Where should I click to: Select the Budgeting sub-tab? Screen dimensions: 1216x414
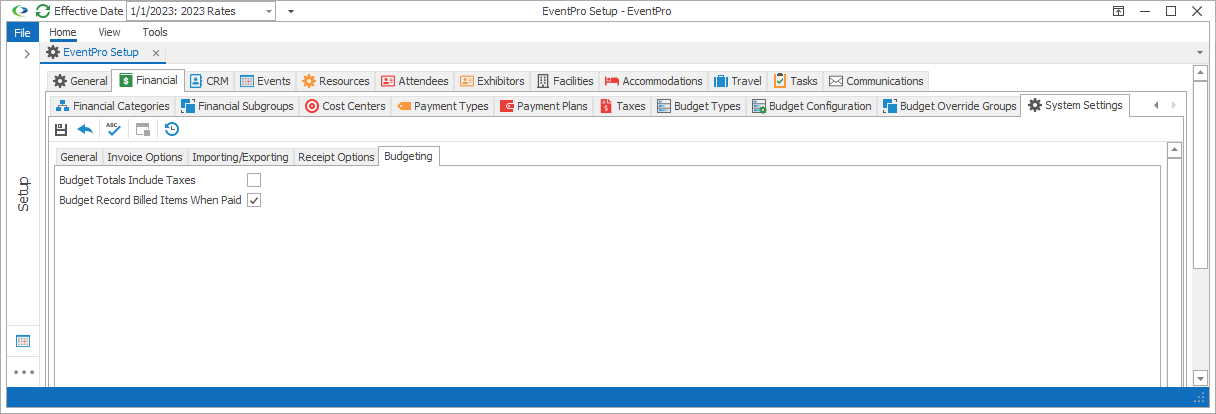point(409,156)
